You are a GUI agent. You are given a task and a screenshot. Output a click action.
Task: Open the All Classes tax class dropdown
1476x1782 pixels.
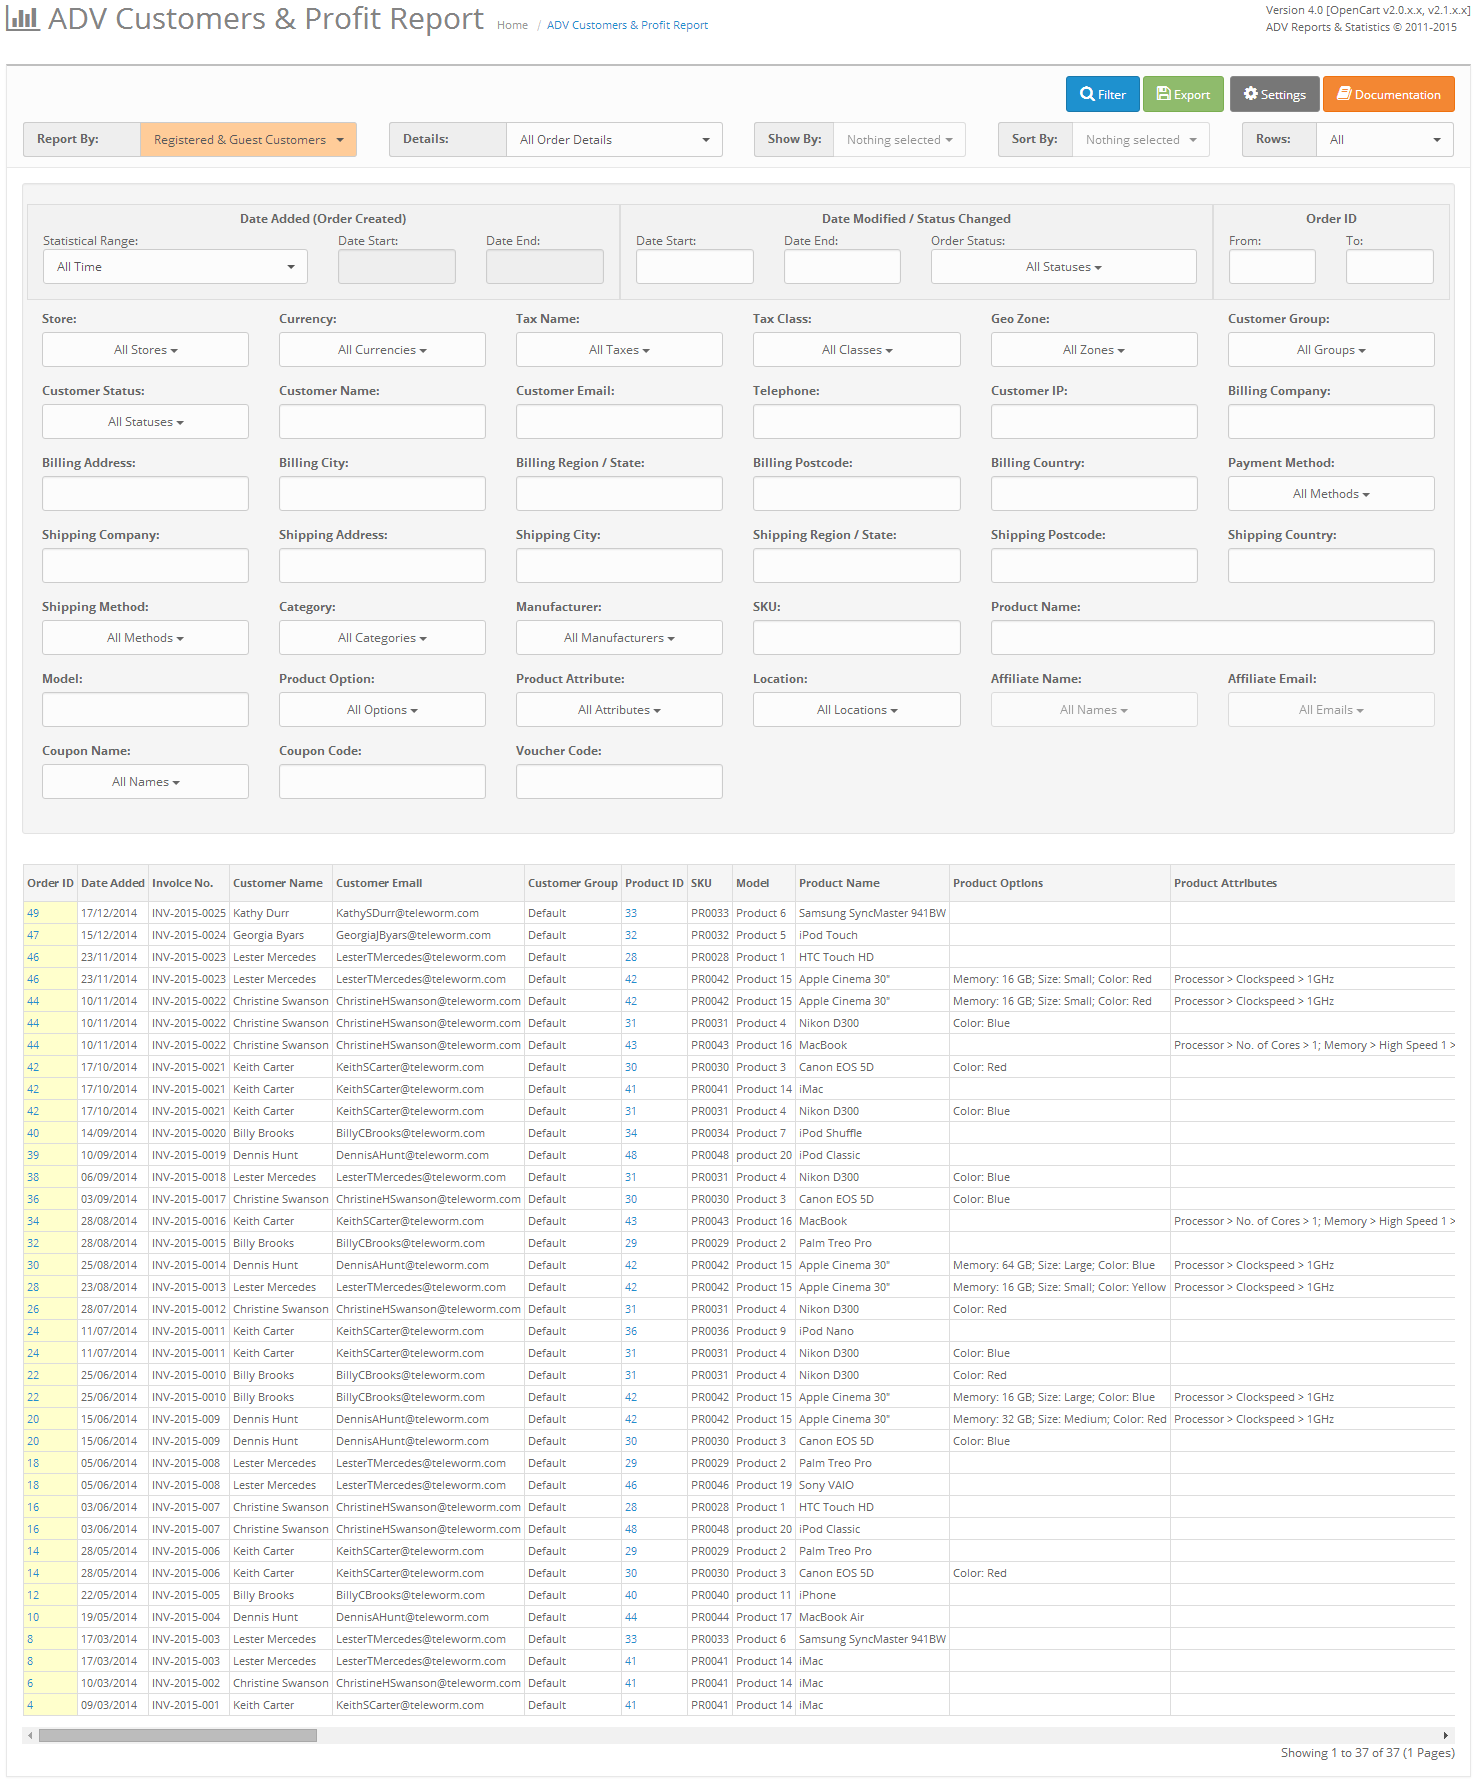tap(856, 350)
